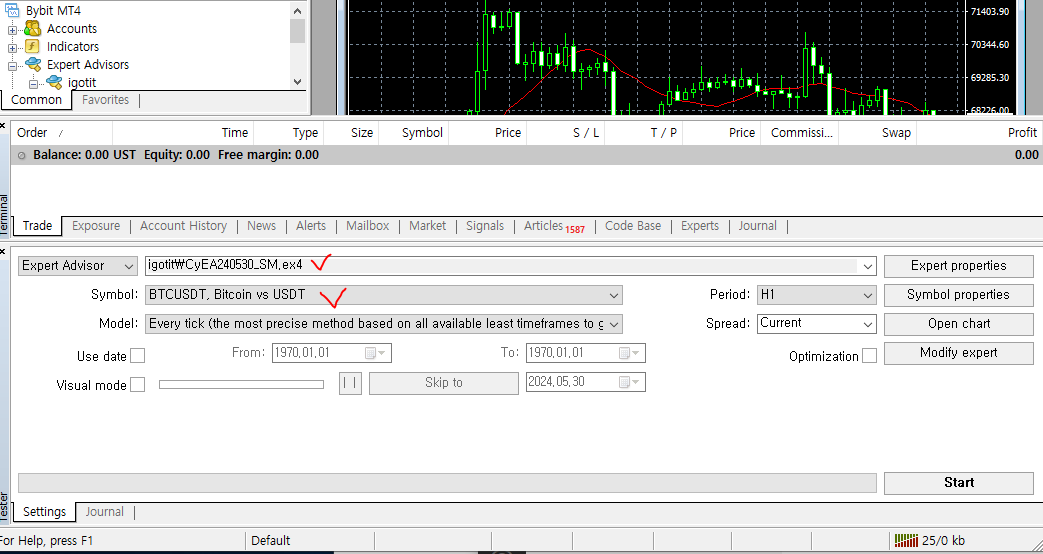
Task: Click the Balance summary row
Action: 526,155
